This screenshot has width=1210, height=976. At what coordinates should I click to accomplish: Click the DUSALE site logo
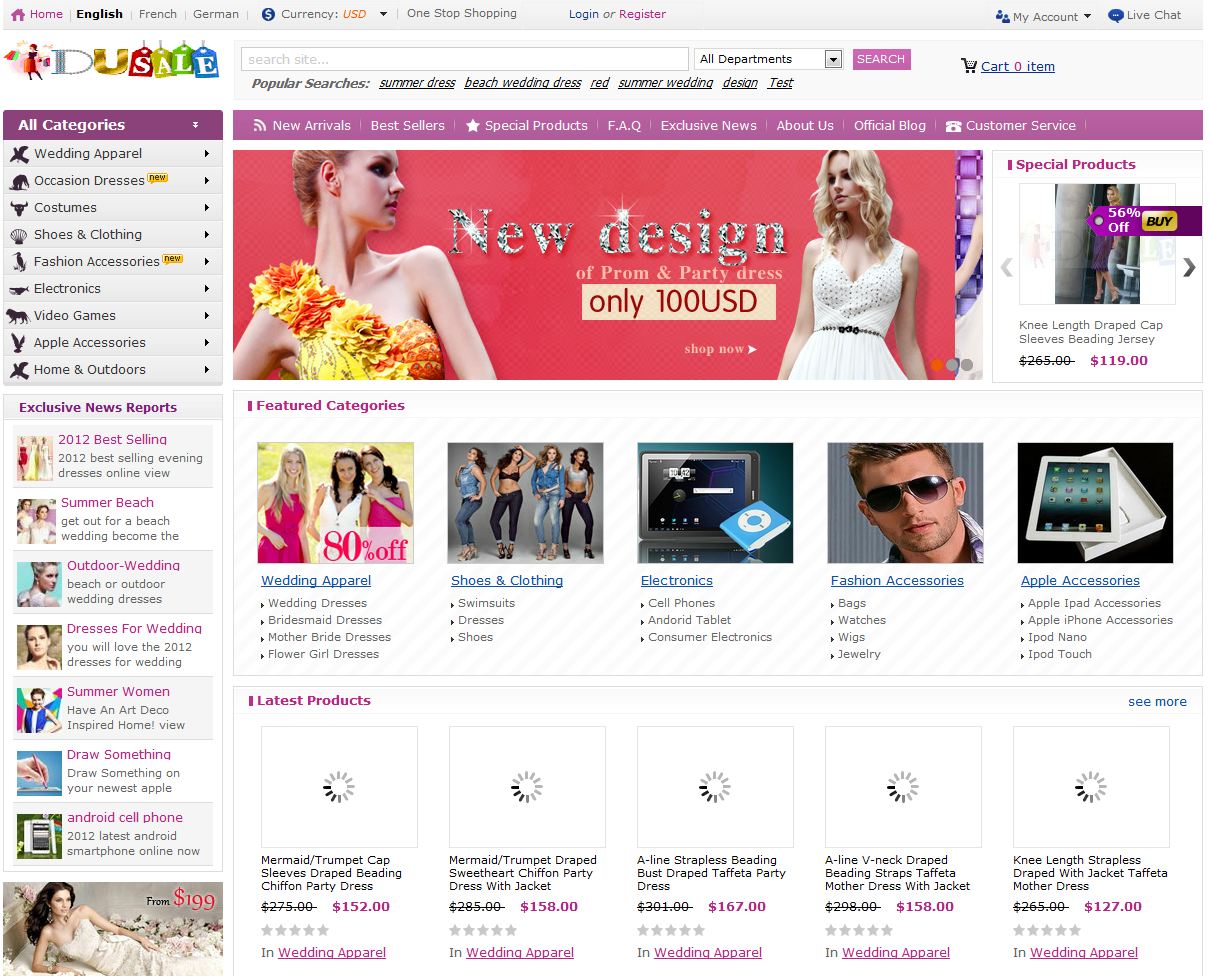coord(112,62)
